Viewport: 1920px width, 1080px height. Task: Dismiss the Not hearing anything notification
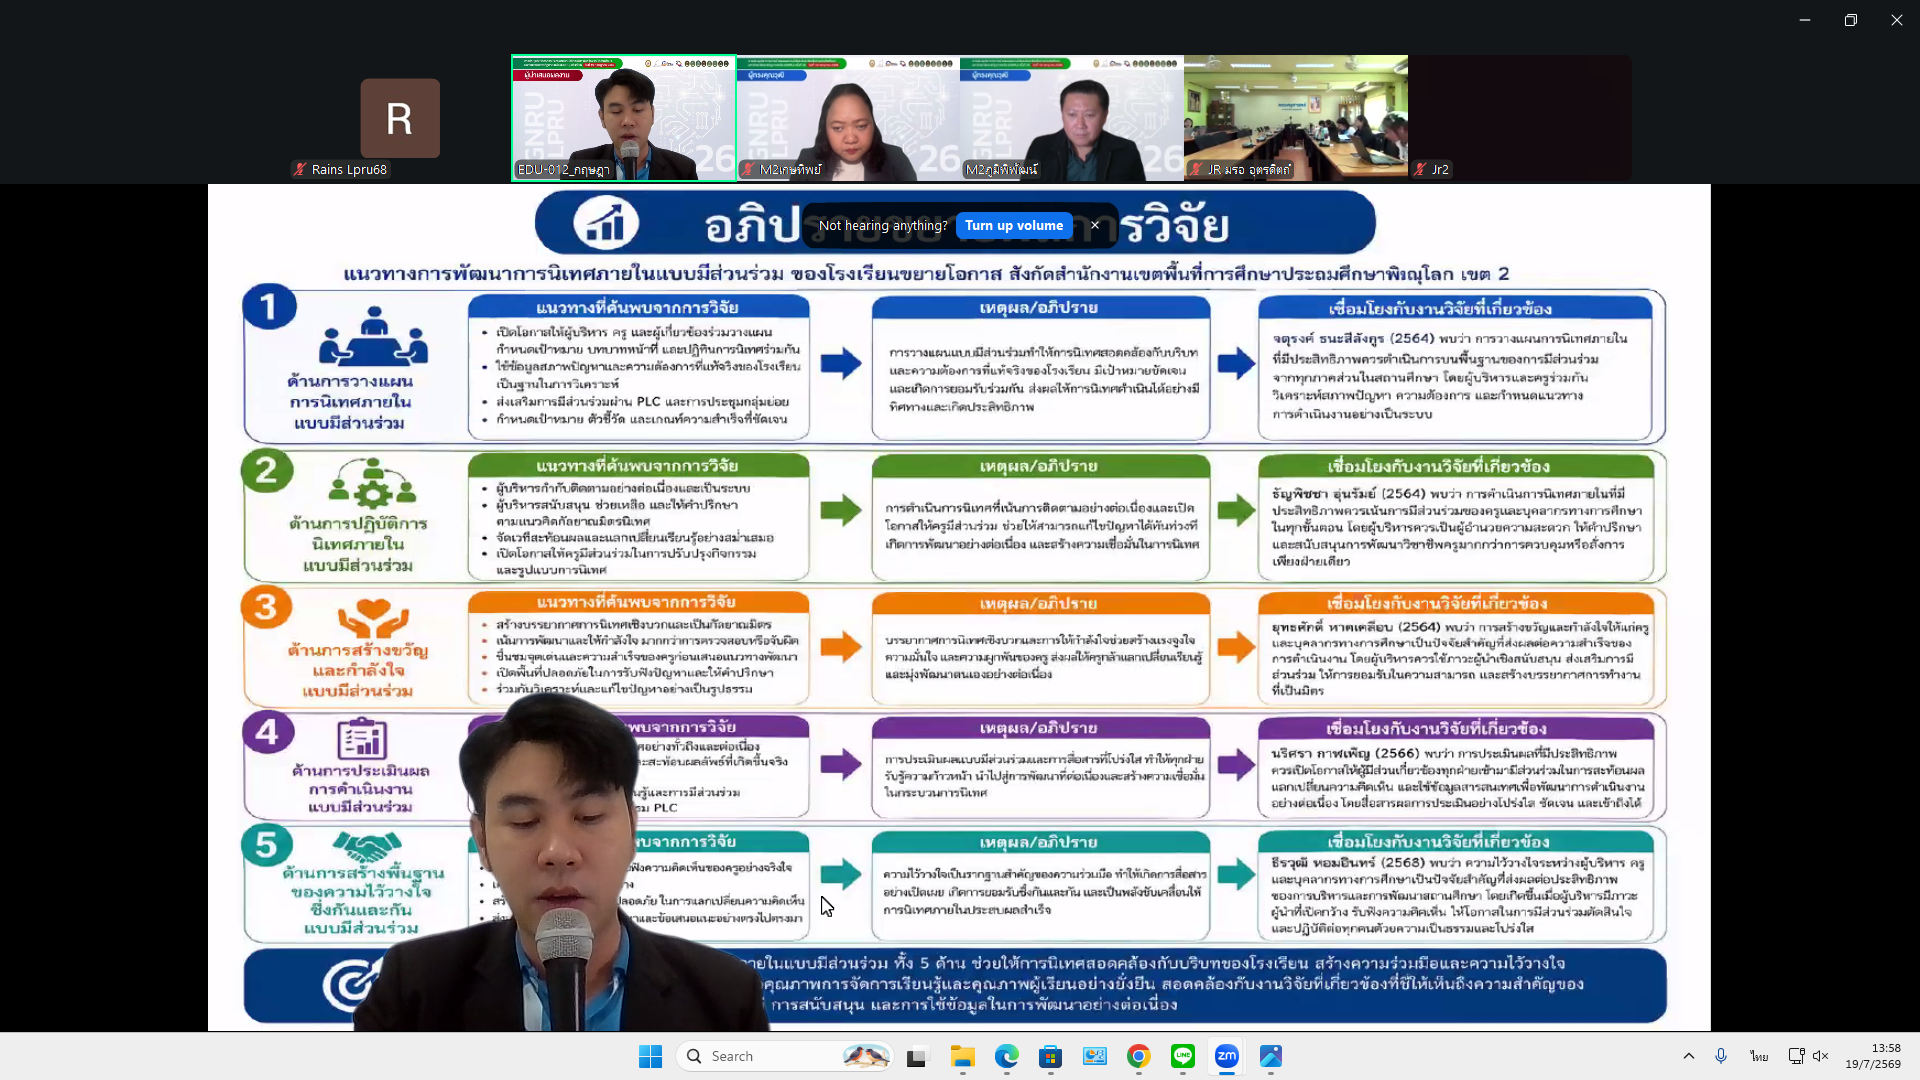click(x=1095, y=225)
